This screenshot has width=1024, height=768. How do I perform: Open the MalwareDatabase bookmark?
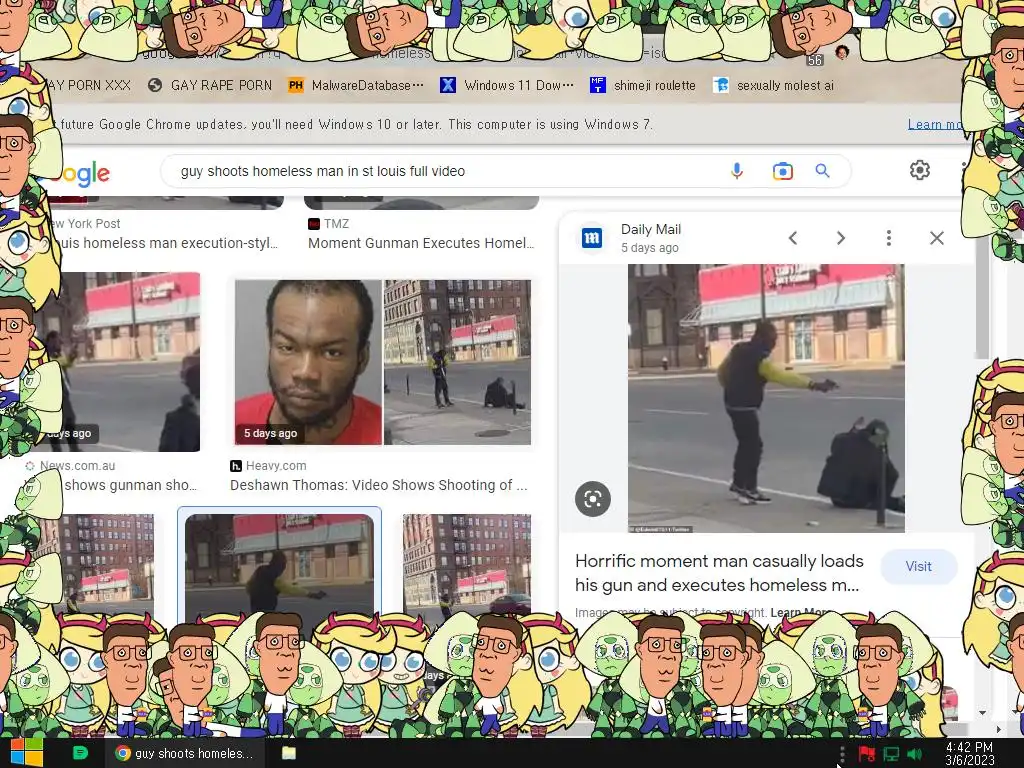(356, 85)
